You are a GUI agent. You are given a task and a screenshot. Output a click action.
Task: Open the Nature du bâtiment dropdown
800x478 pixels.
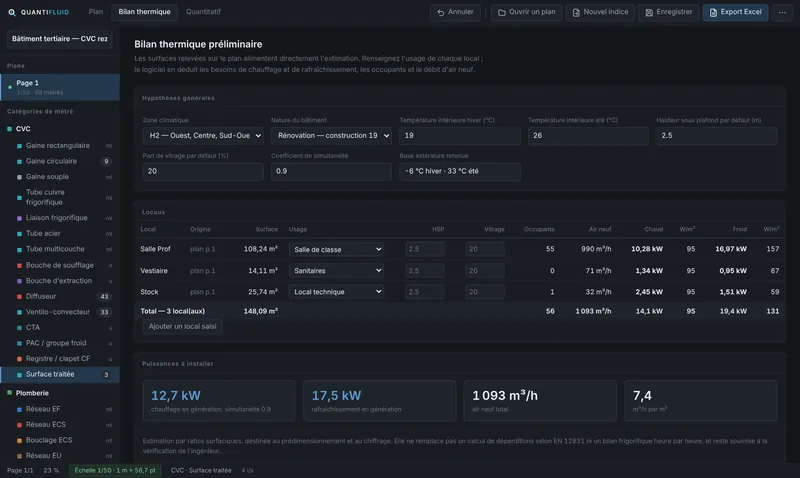[x=331, y=136]
